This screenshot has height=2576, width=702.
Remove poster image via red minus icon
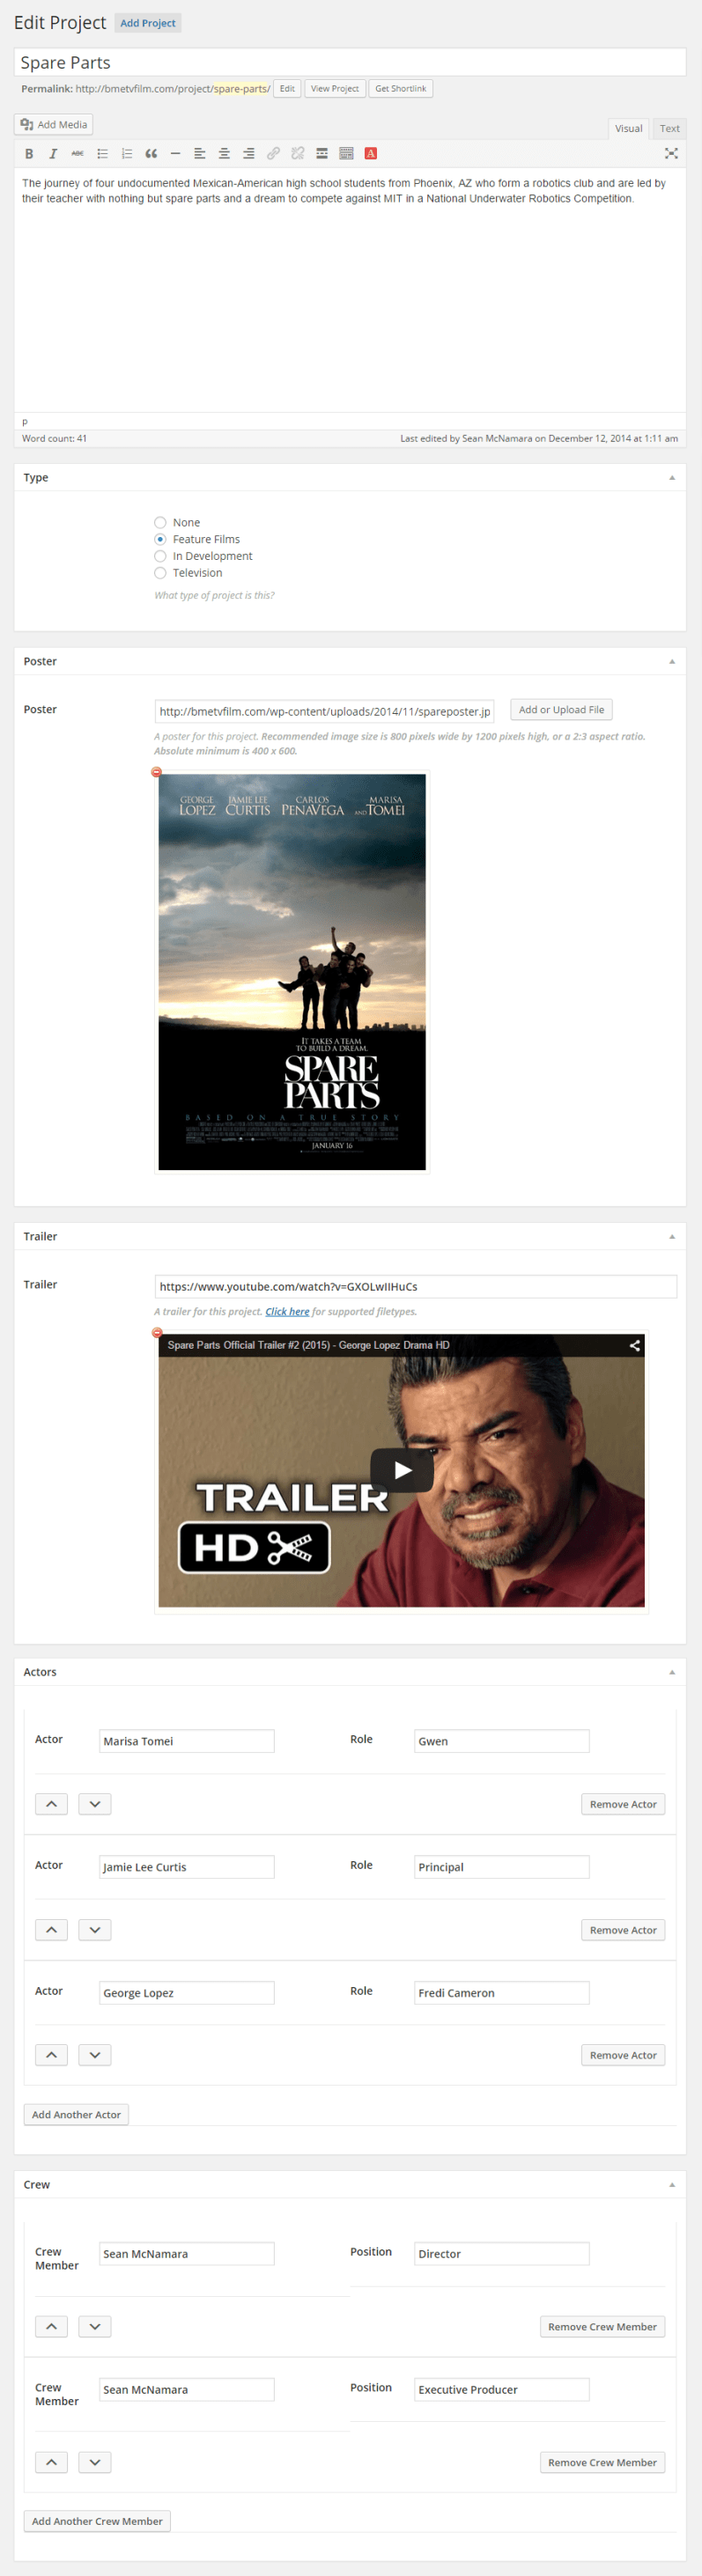coord(156,772)
